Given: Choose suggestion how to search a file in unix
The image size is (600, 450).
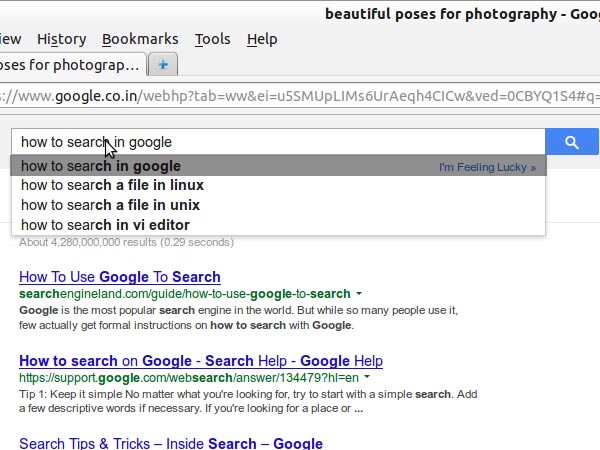Looking at the screenshot, I should [x=278, y=205].
